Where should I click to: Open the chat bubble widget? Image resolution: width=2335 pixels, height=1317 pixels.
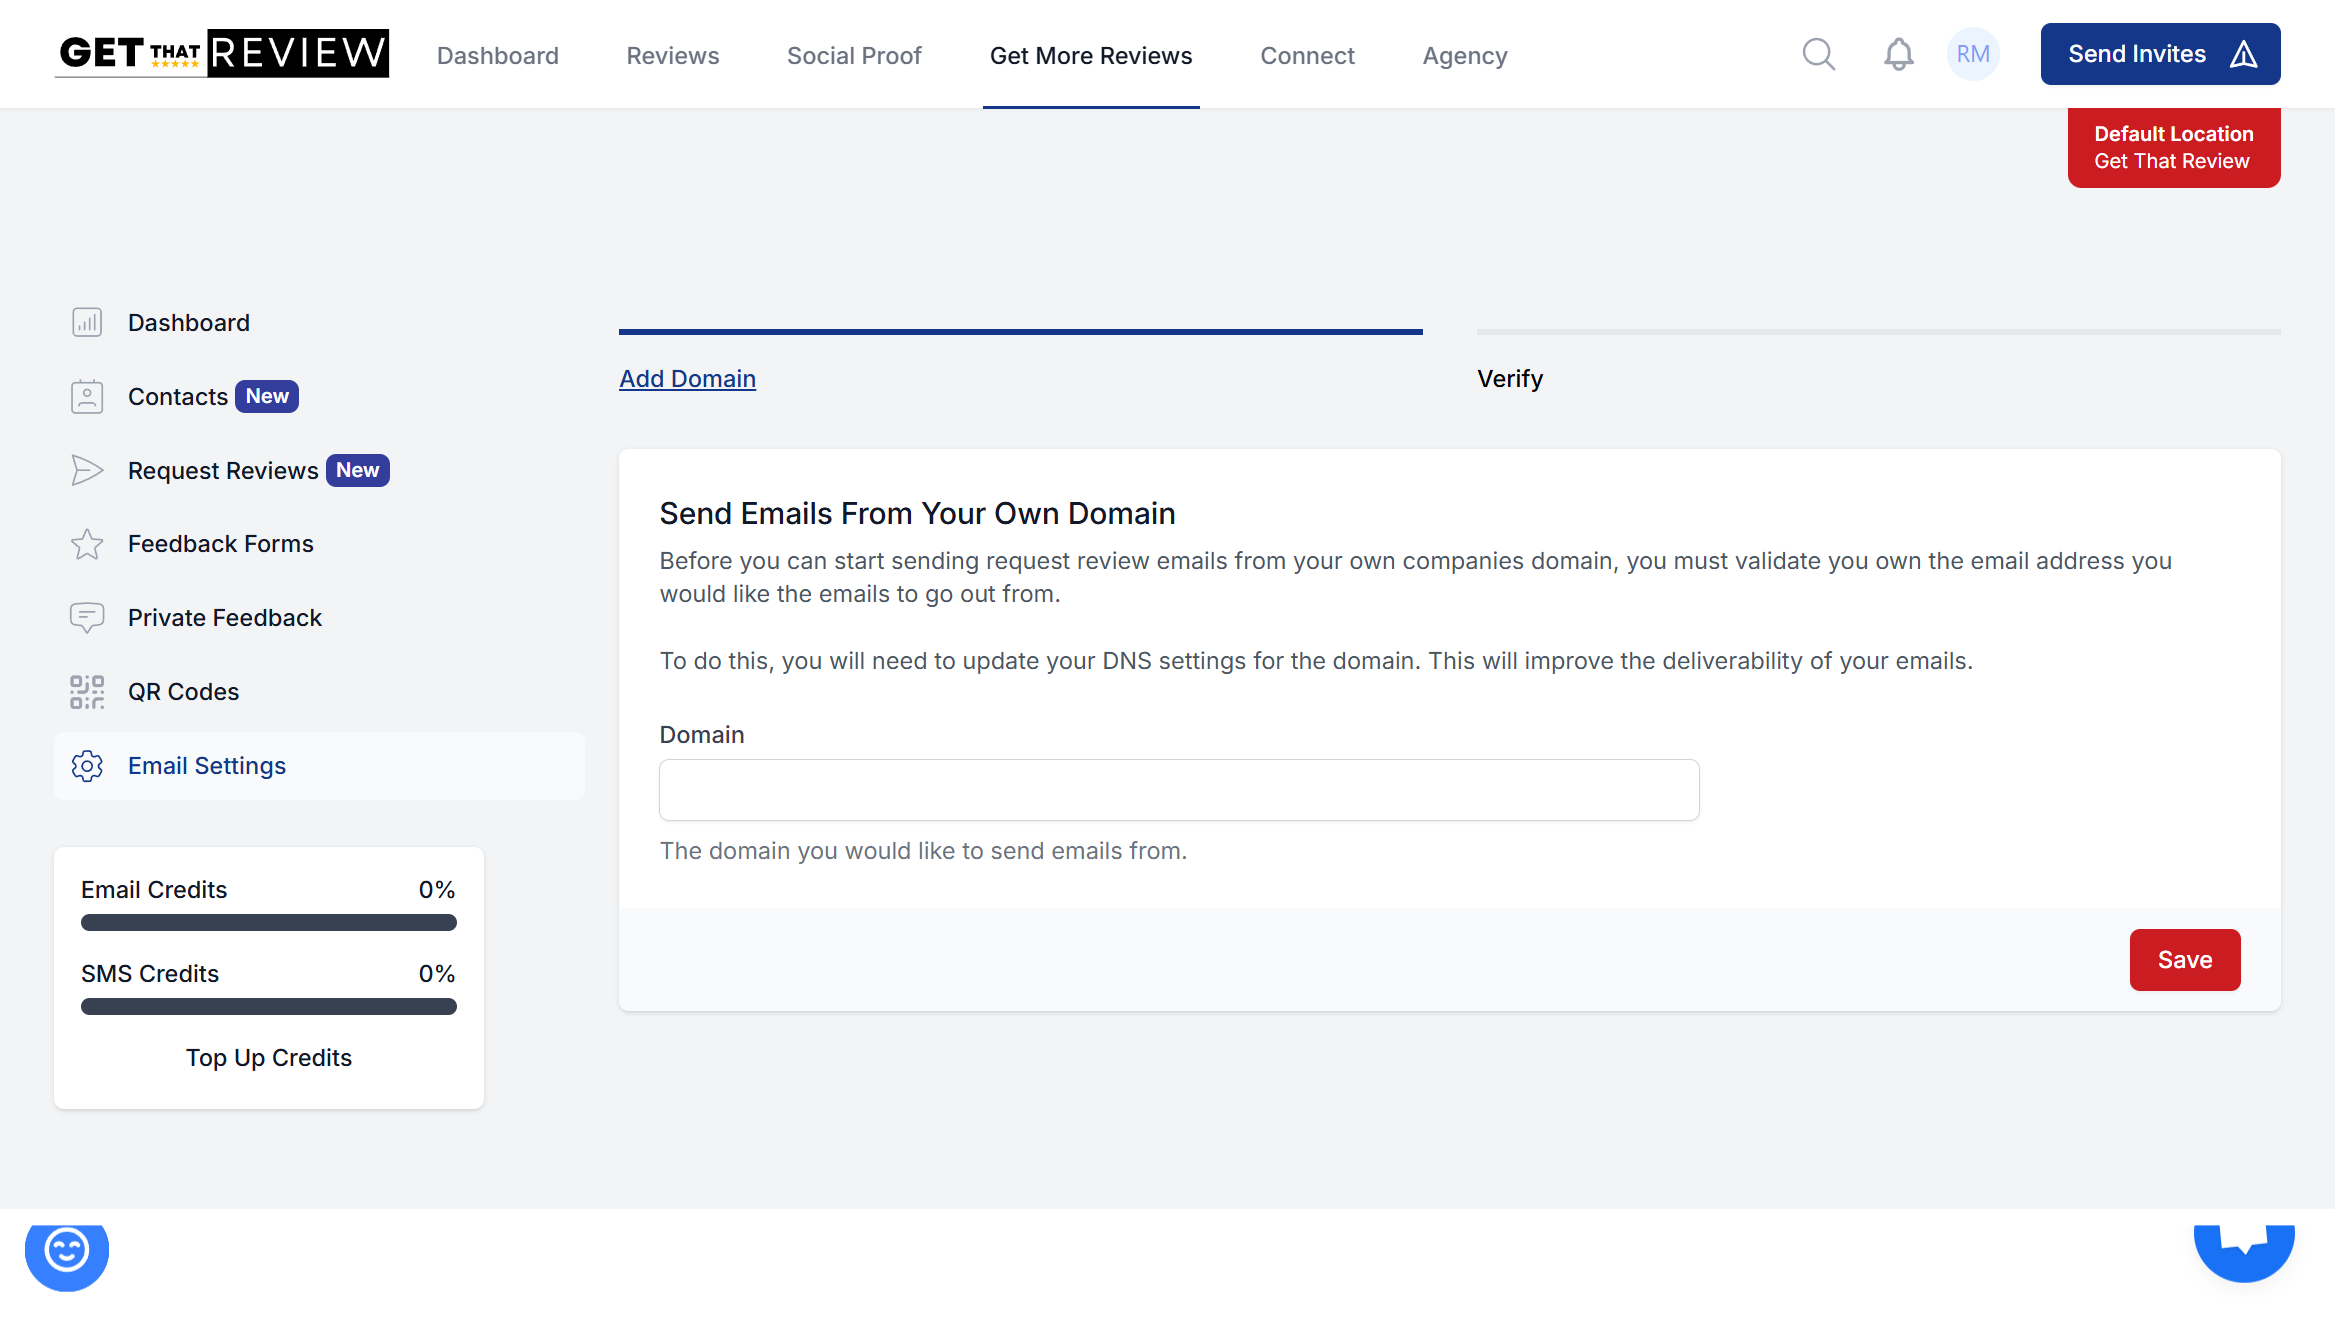[x=2243, y=1248]
